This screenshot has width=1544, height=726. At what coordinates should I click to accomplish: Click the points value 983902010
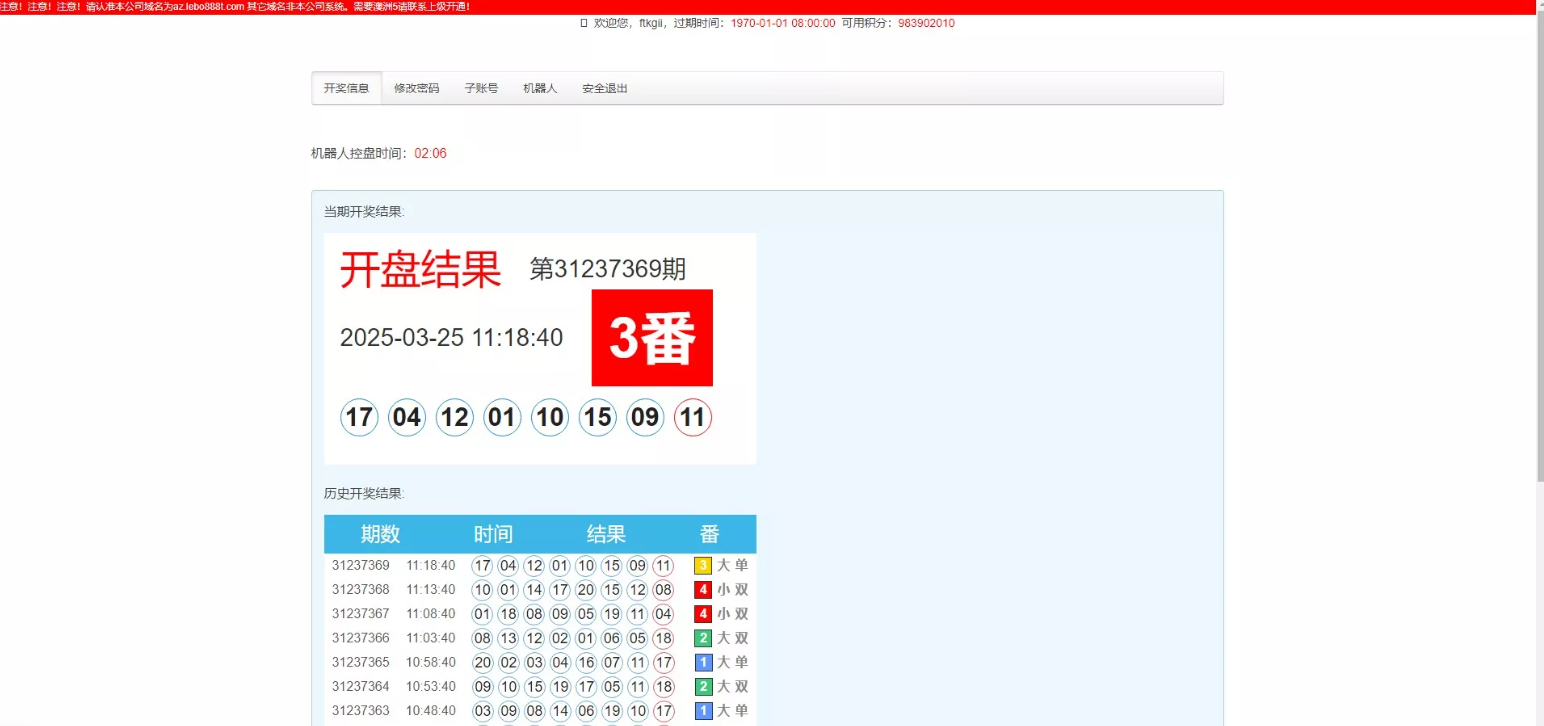point(926,23)
